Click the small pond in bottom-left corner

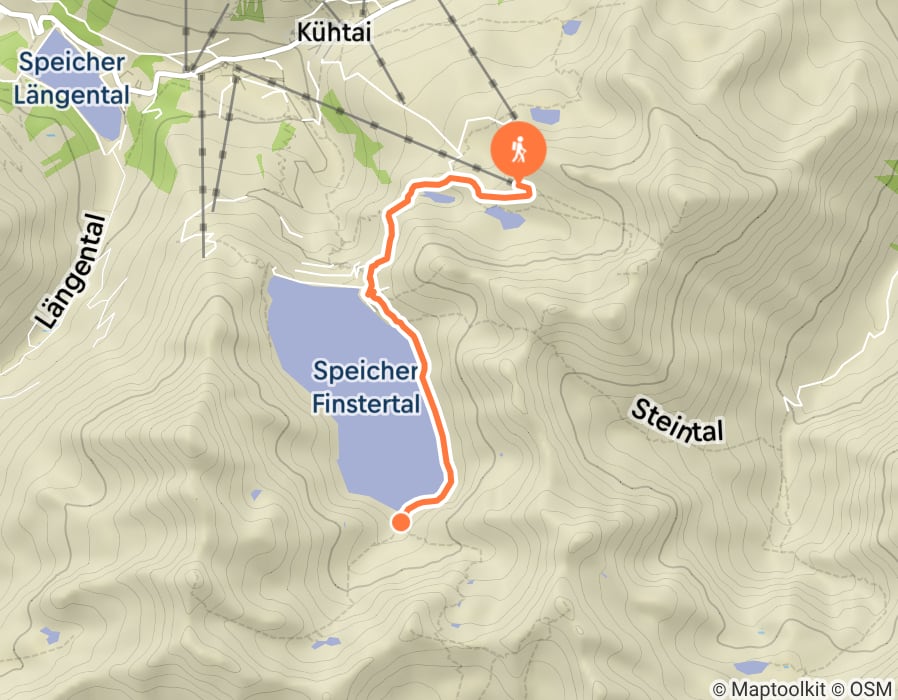pyautogui.click(x=50, y=635)
